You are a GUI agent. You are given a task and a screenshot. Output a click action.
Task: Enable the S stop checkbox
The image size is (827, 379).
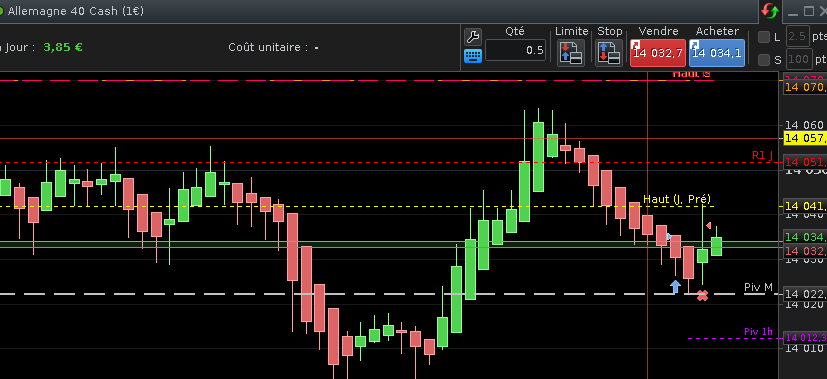point(764,60)
